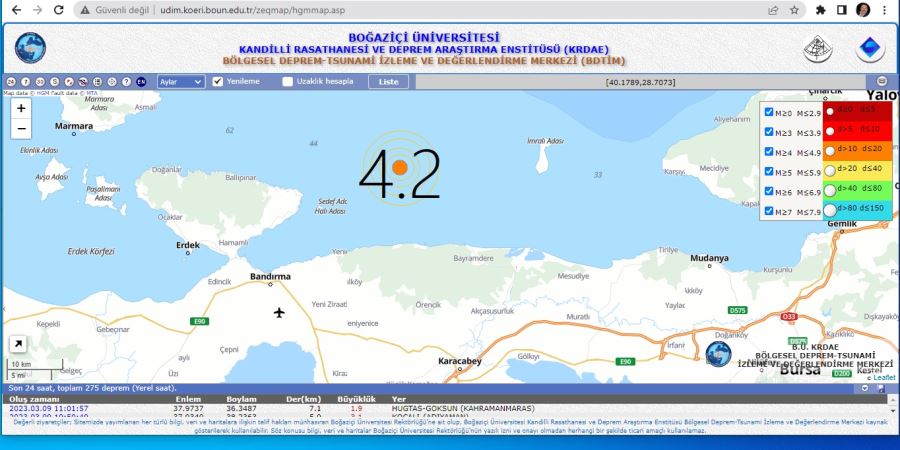Uncheck the M≥3 M≤3.9 magnitude filter
This screenshot has height=450, width=900.
(769, 131)
